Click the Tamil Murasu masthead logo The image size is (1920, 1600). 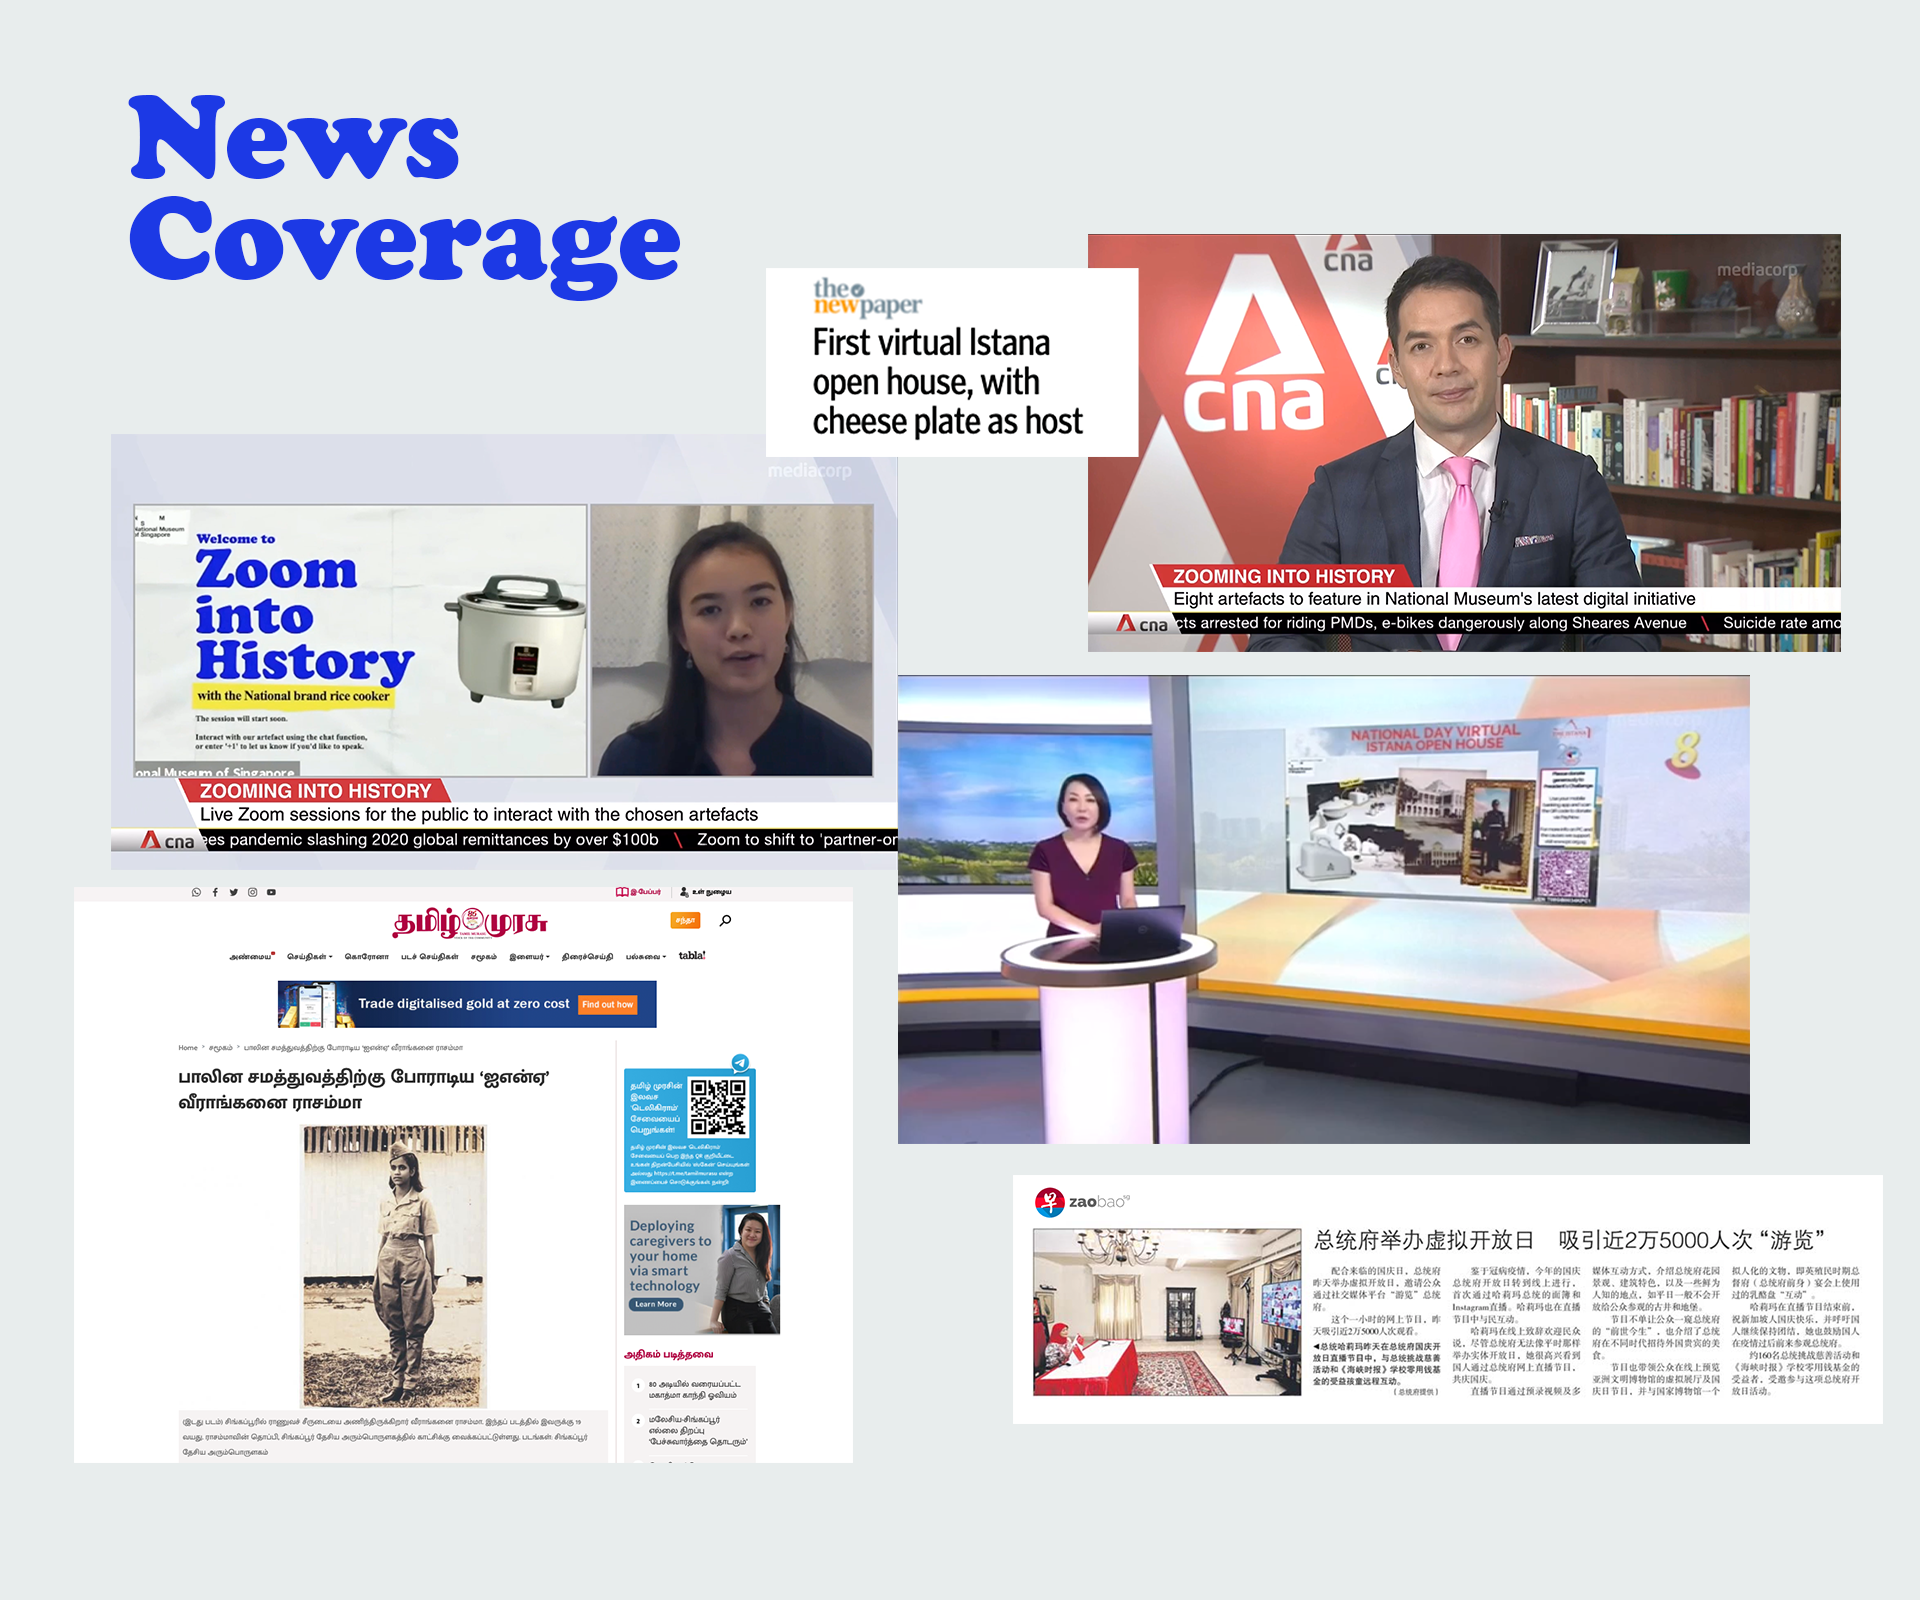pyautogui.click(x=470, y=921)
